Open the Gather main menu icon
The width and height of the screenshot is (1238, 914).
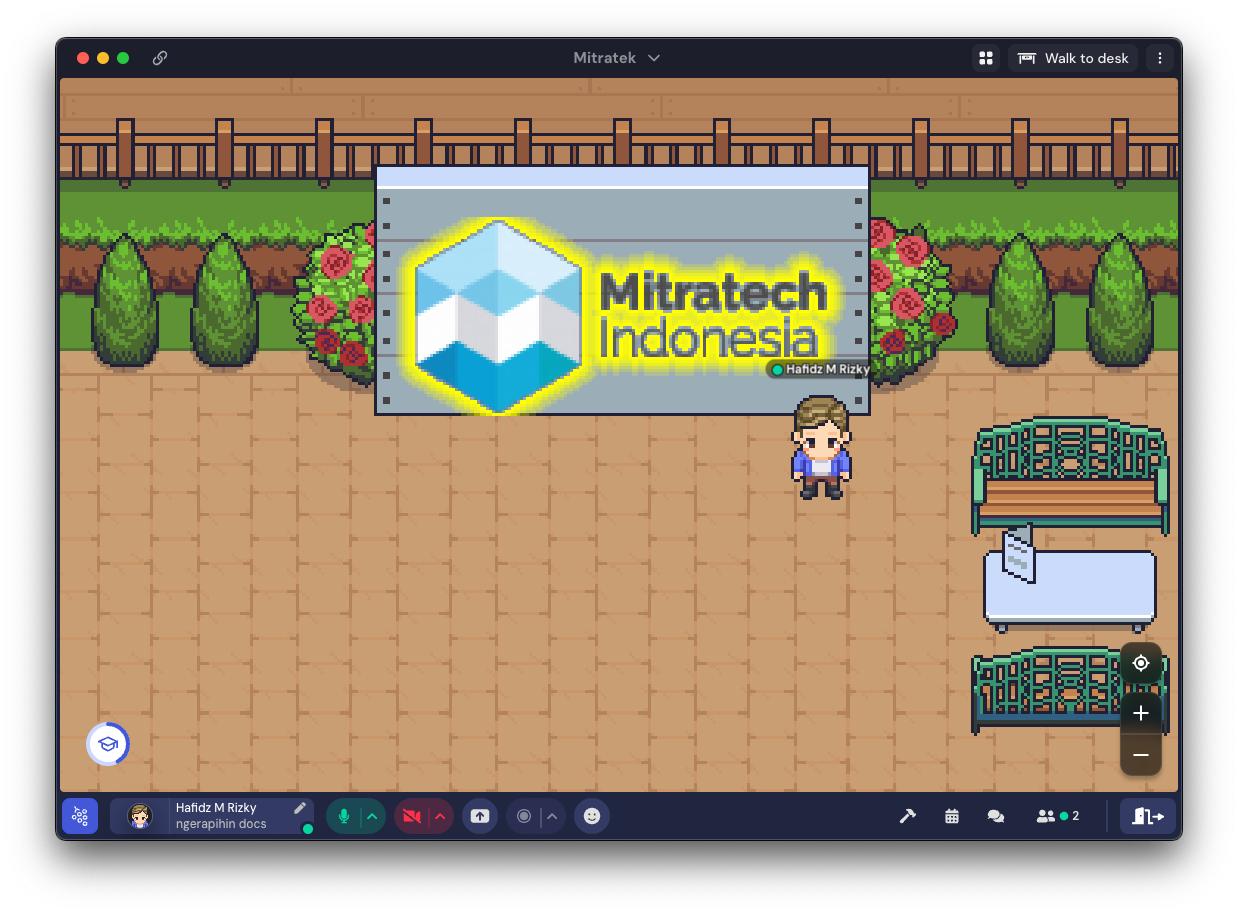coord(80,816)
